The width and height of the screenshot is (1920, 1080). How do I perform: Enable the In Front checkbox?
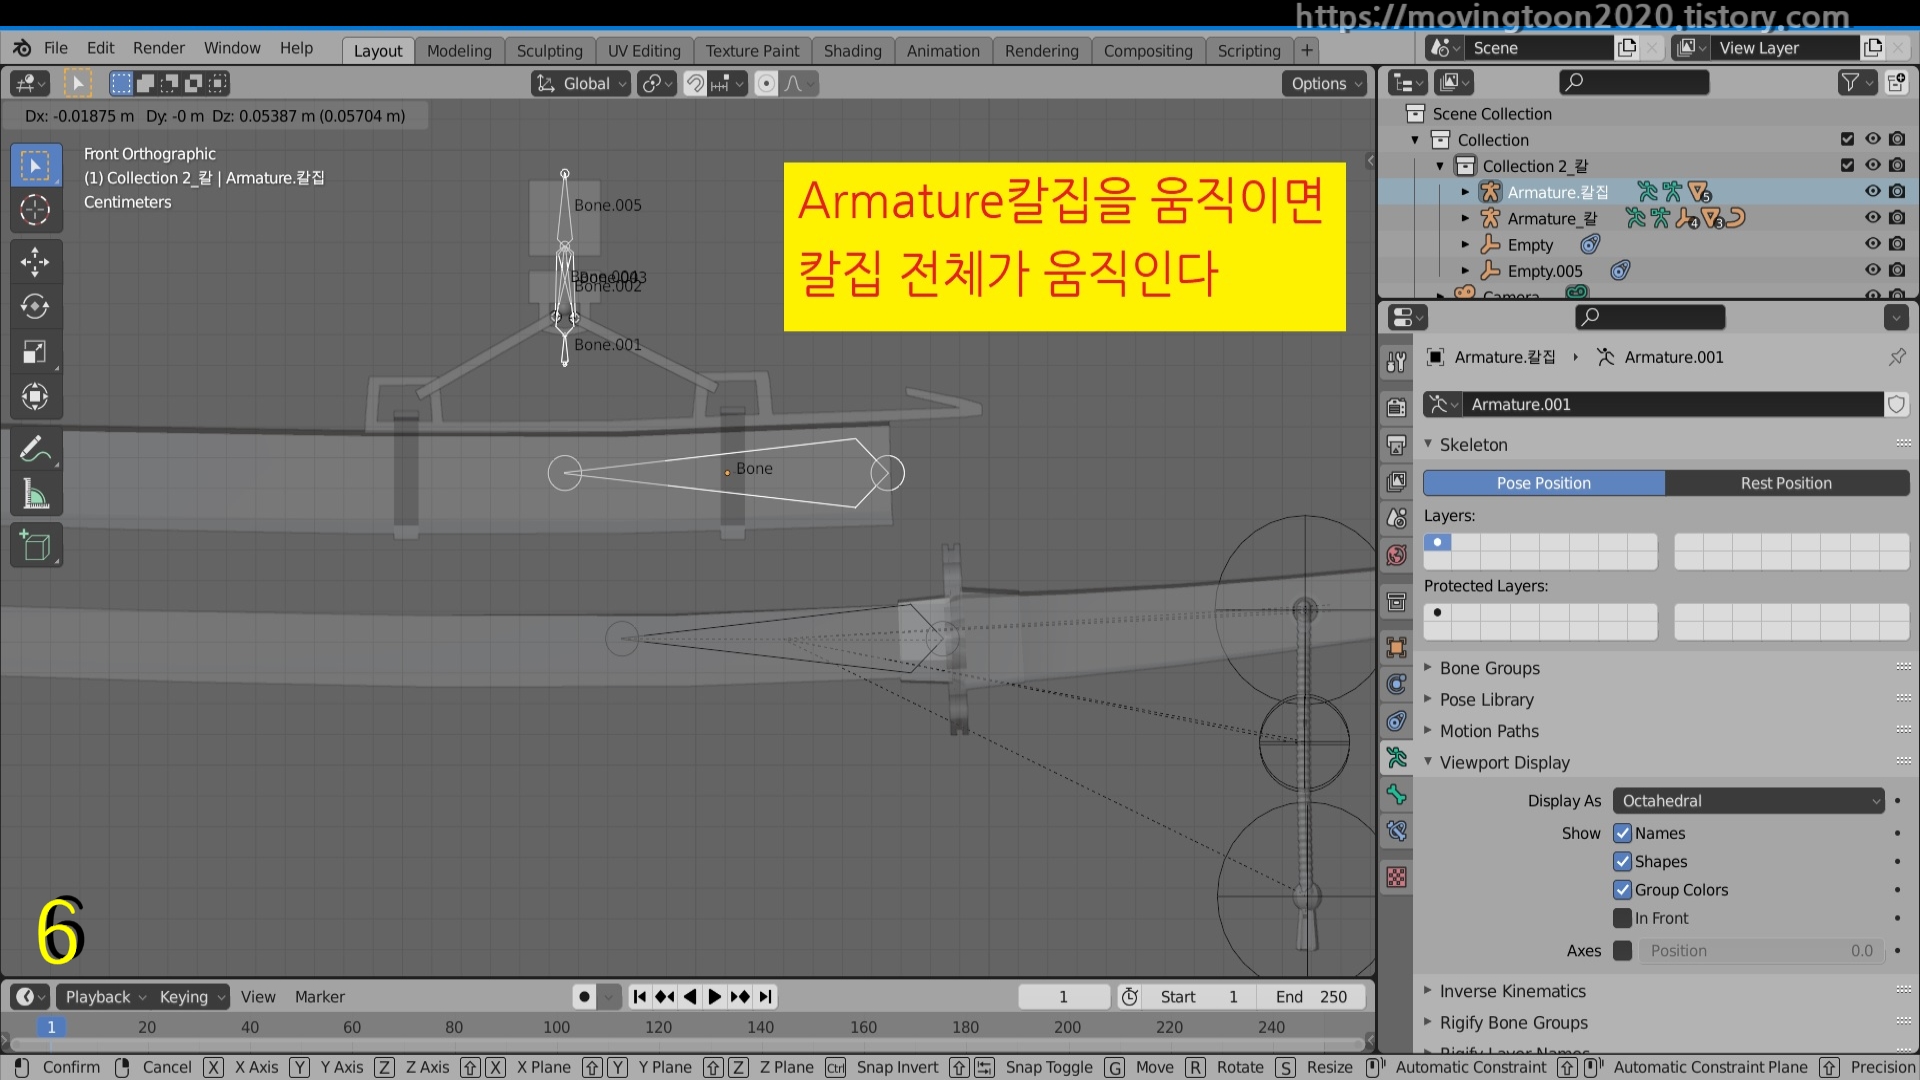[1622, 918]
